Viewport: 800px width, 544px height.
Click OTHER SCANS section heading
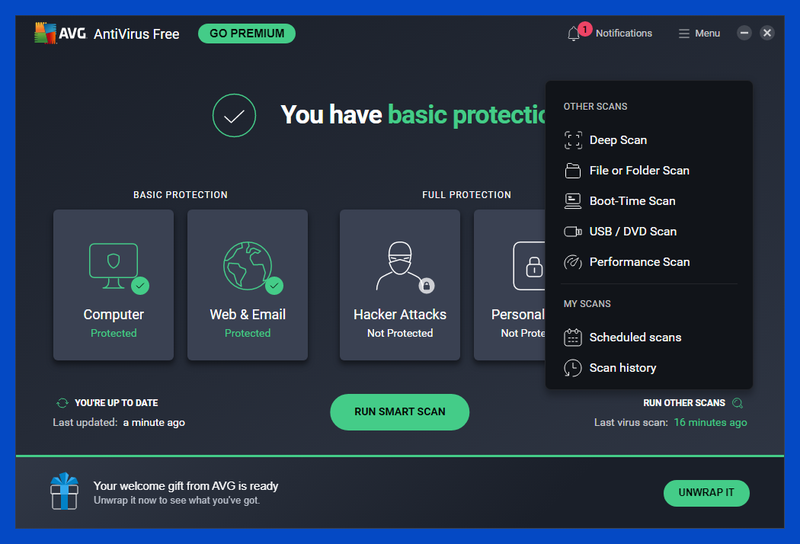click(595, 107)
